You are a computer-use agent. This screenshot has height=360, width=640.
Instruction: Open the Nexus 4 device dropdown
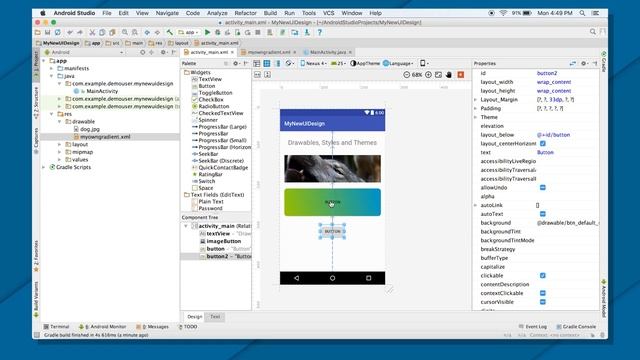[313, 63]
